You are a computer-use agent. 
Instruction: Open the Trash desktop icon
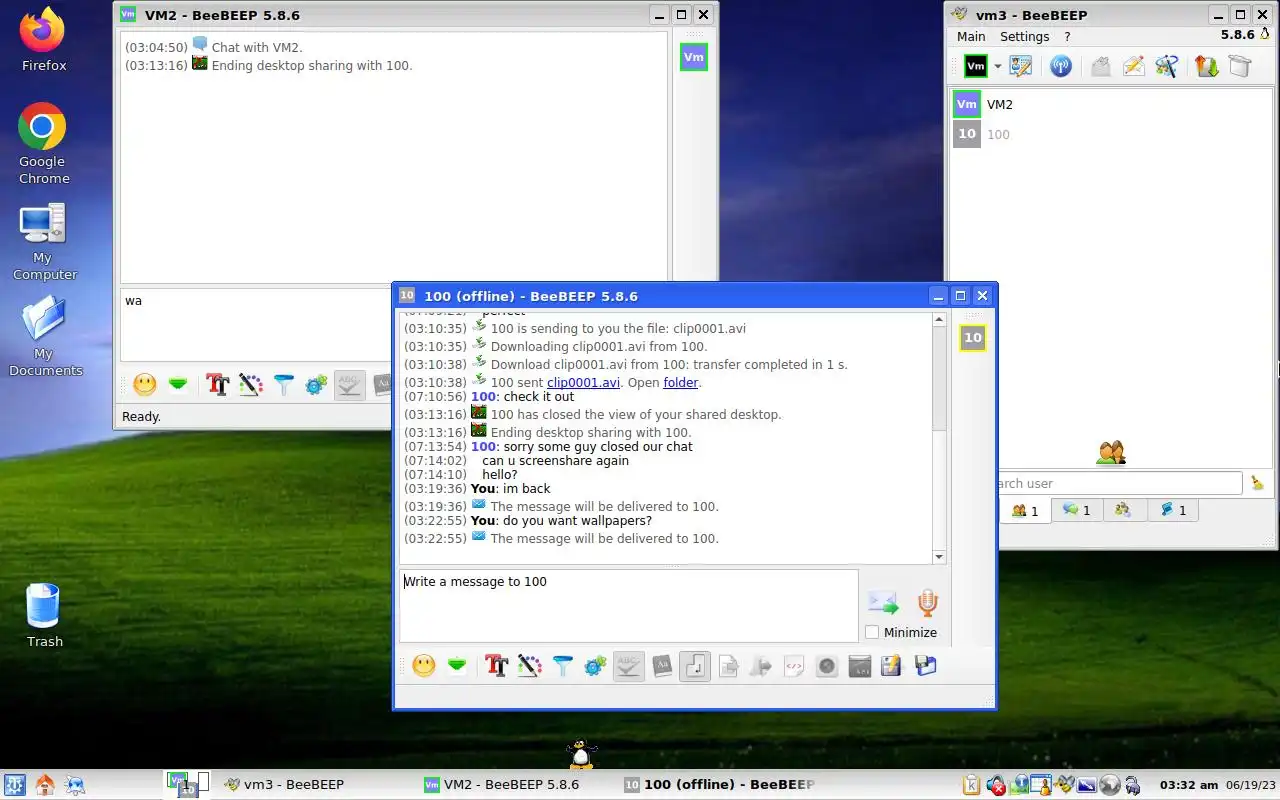[44, 615]
